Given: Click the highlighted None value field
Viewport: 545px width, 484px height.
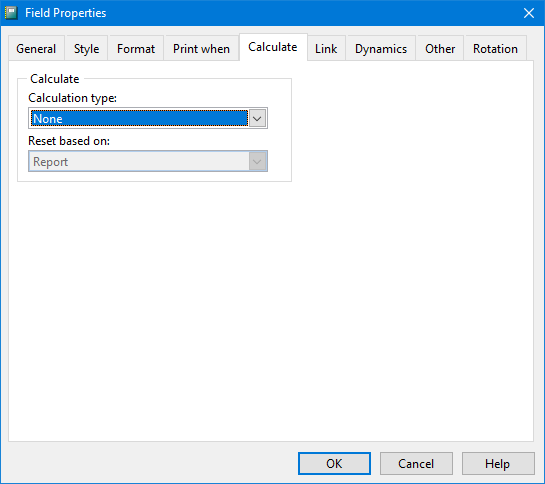Looking at the screenshot, I should point(139,118).
